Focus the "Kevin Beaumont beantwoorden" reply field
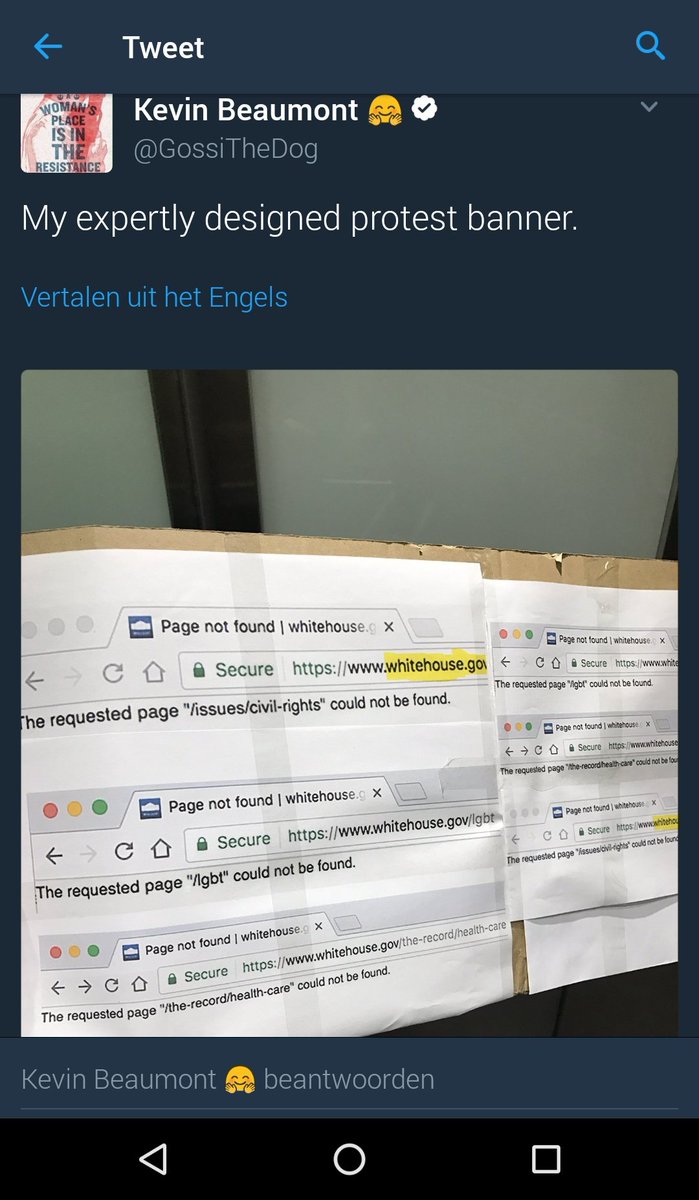This screenshot has width=699, height=1200. pyautogui.click(x=349, y=1079)
